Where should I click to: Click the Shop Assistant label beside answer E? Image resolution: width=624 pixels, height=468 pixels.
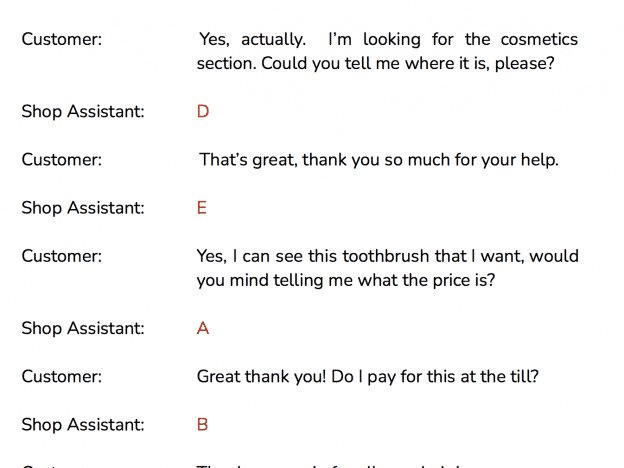[x=83, y=208]
